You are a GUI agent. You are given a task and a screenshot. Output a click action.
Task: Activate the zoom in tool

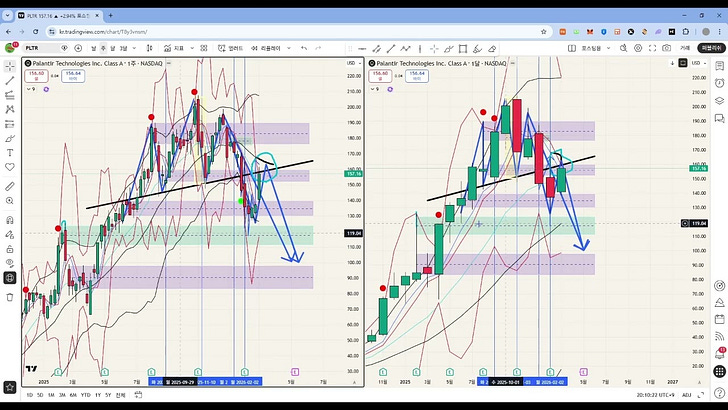[x=10, y=201]
